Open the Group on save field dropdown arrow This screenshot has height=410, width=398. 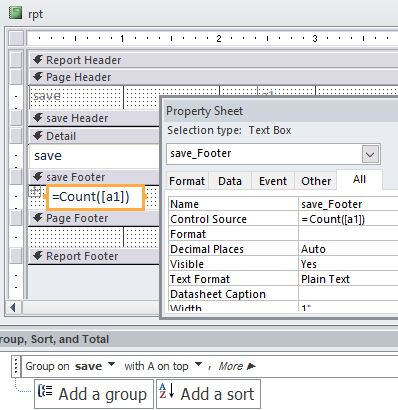(x=112, y=364)
